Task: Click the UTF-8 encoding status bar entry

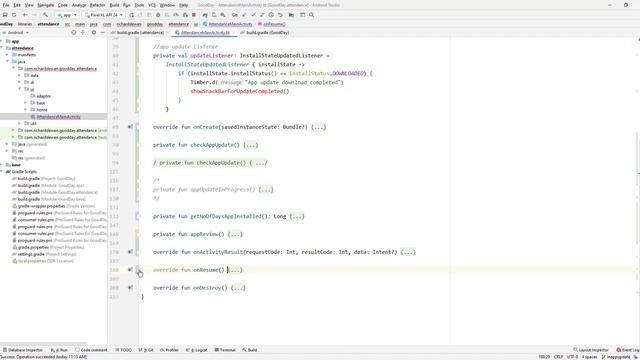Action: pyautogui.click(x=572, y=357)
